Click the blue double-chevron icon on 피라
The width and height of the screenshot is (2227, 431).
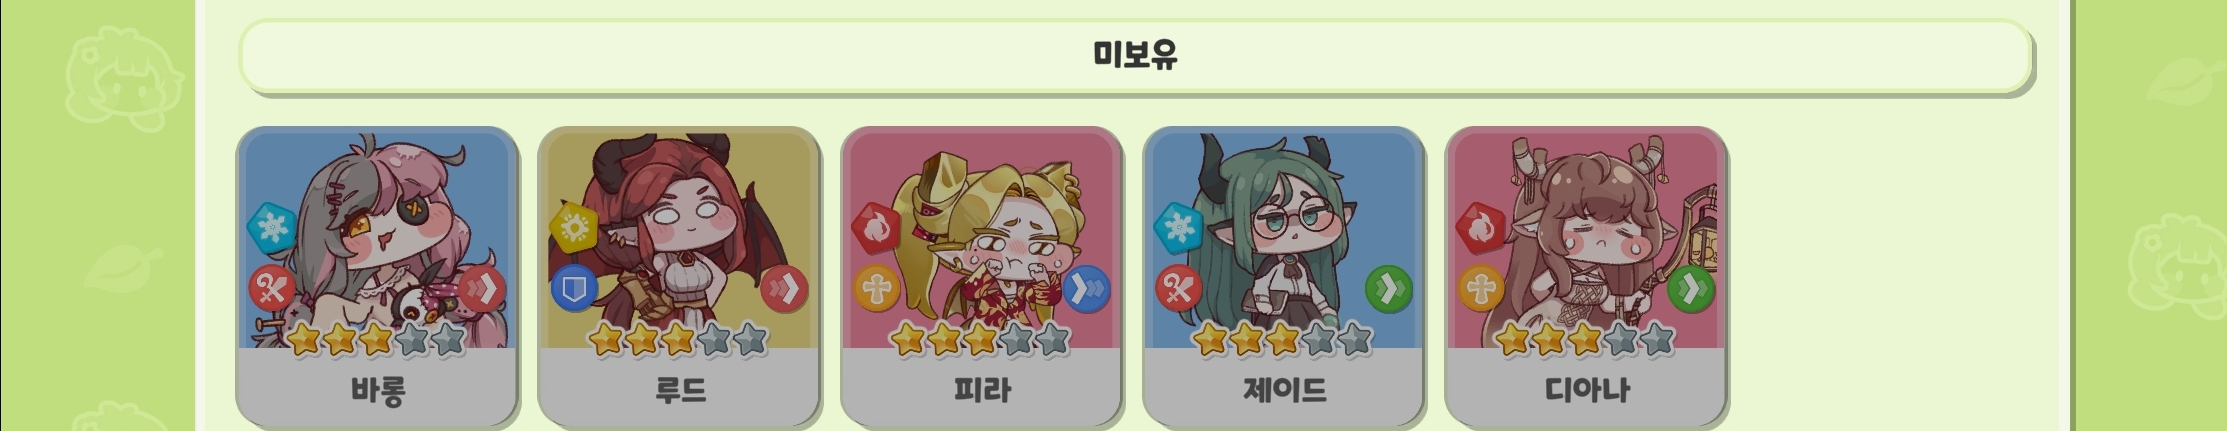point(1087,290)
